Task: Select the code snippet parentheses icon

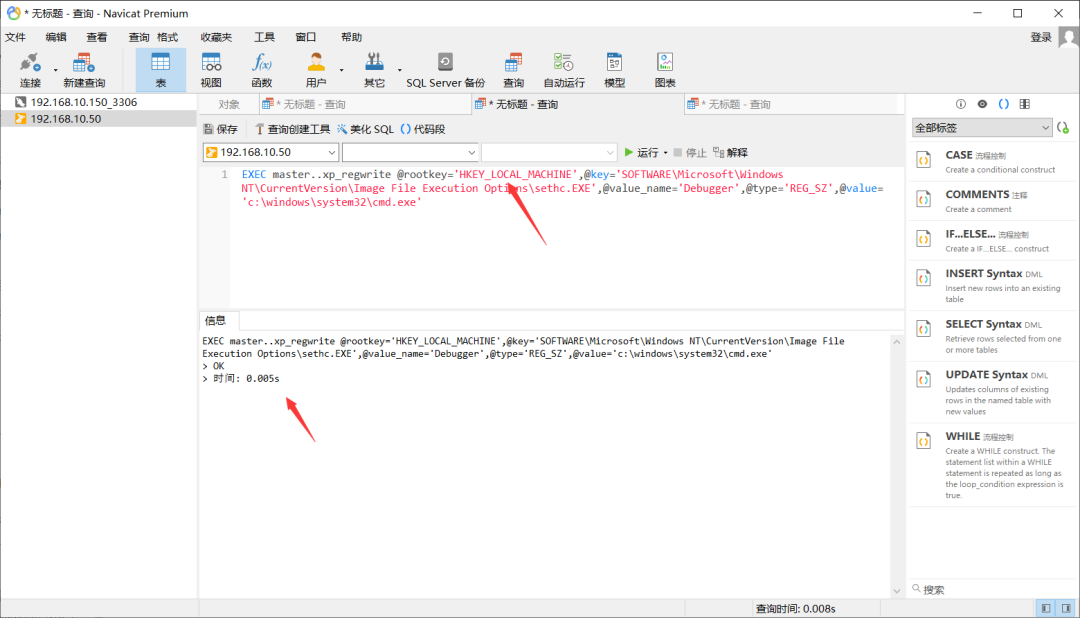Action: (1004, 104)
